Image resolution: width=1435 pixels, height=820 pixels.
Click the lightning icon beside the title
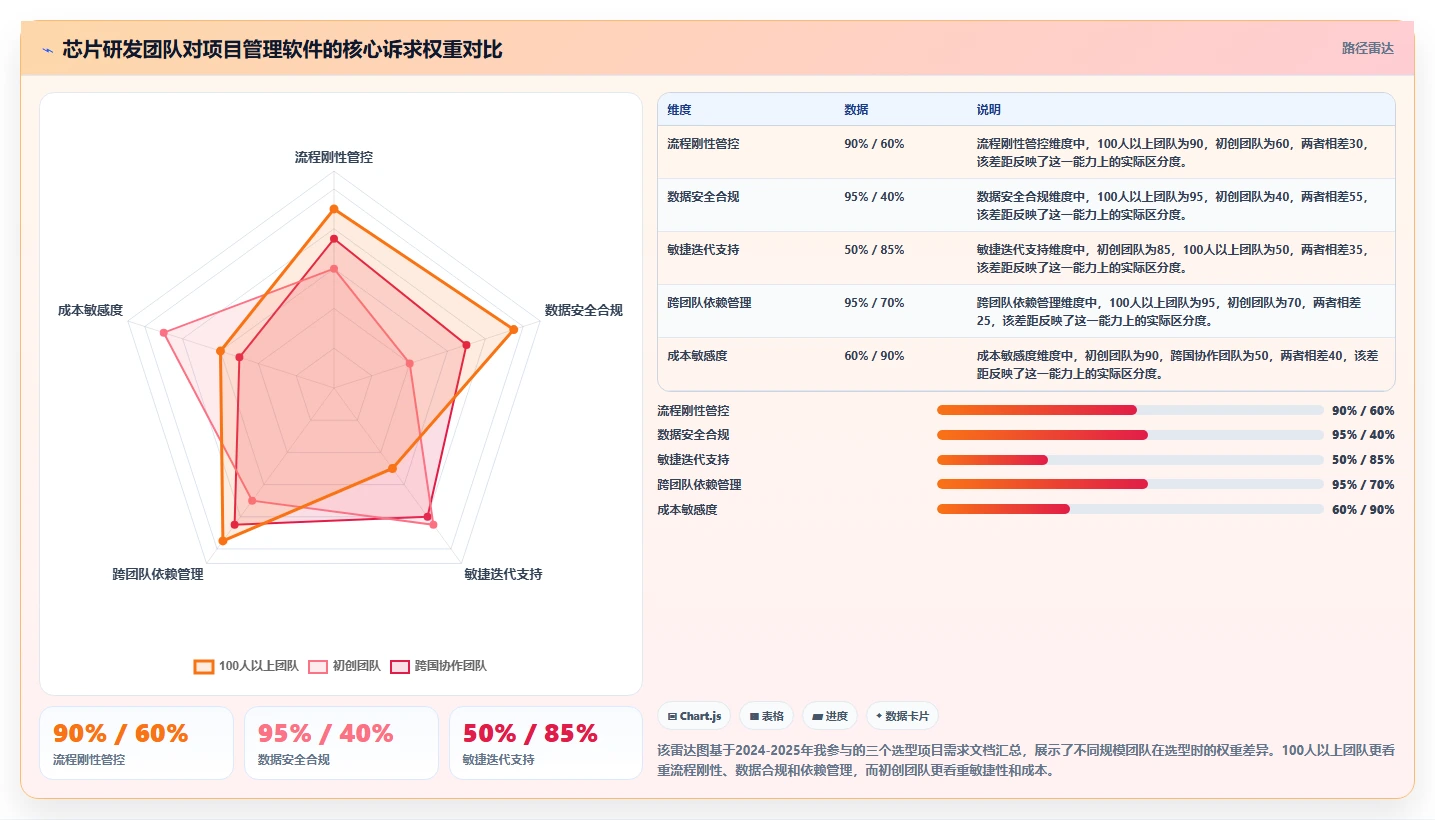pos(47,49)
